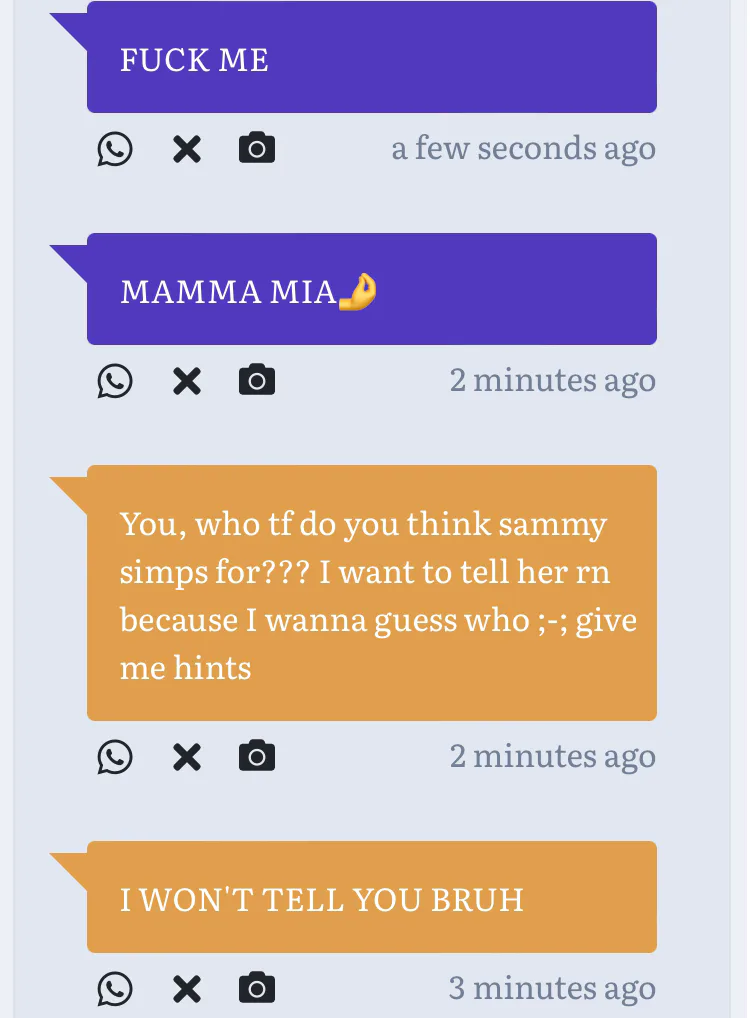The image size is (750, 1018).
Task: Click '2 minutes ago' under MAMMA MIA
Action: click(x=553, y=381)
